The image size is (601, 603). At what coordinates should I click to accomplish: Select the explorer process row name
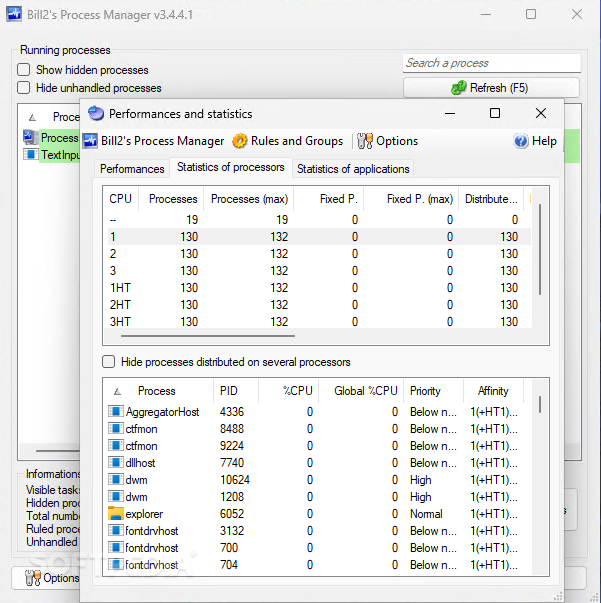coord(144,513)
